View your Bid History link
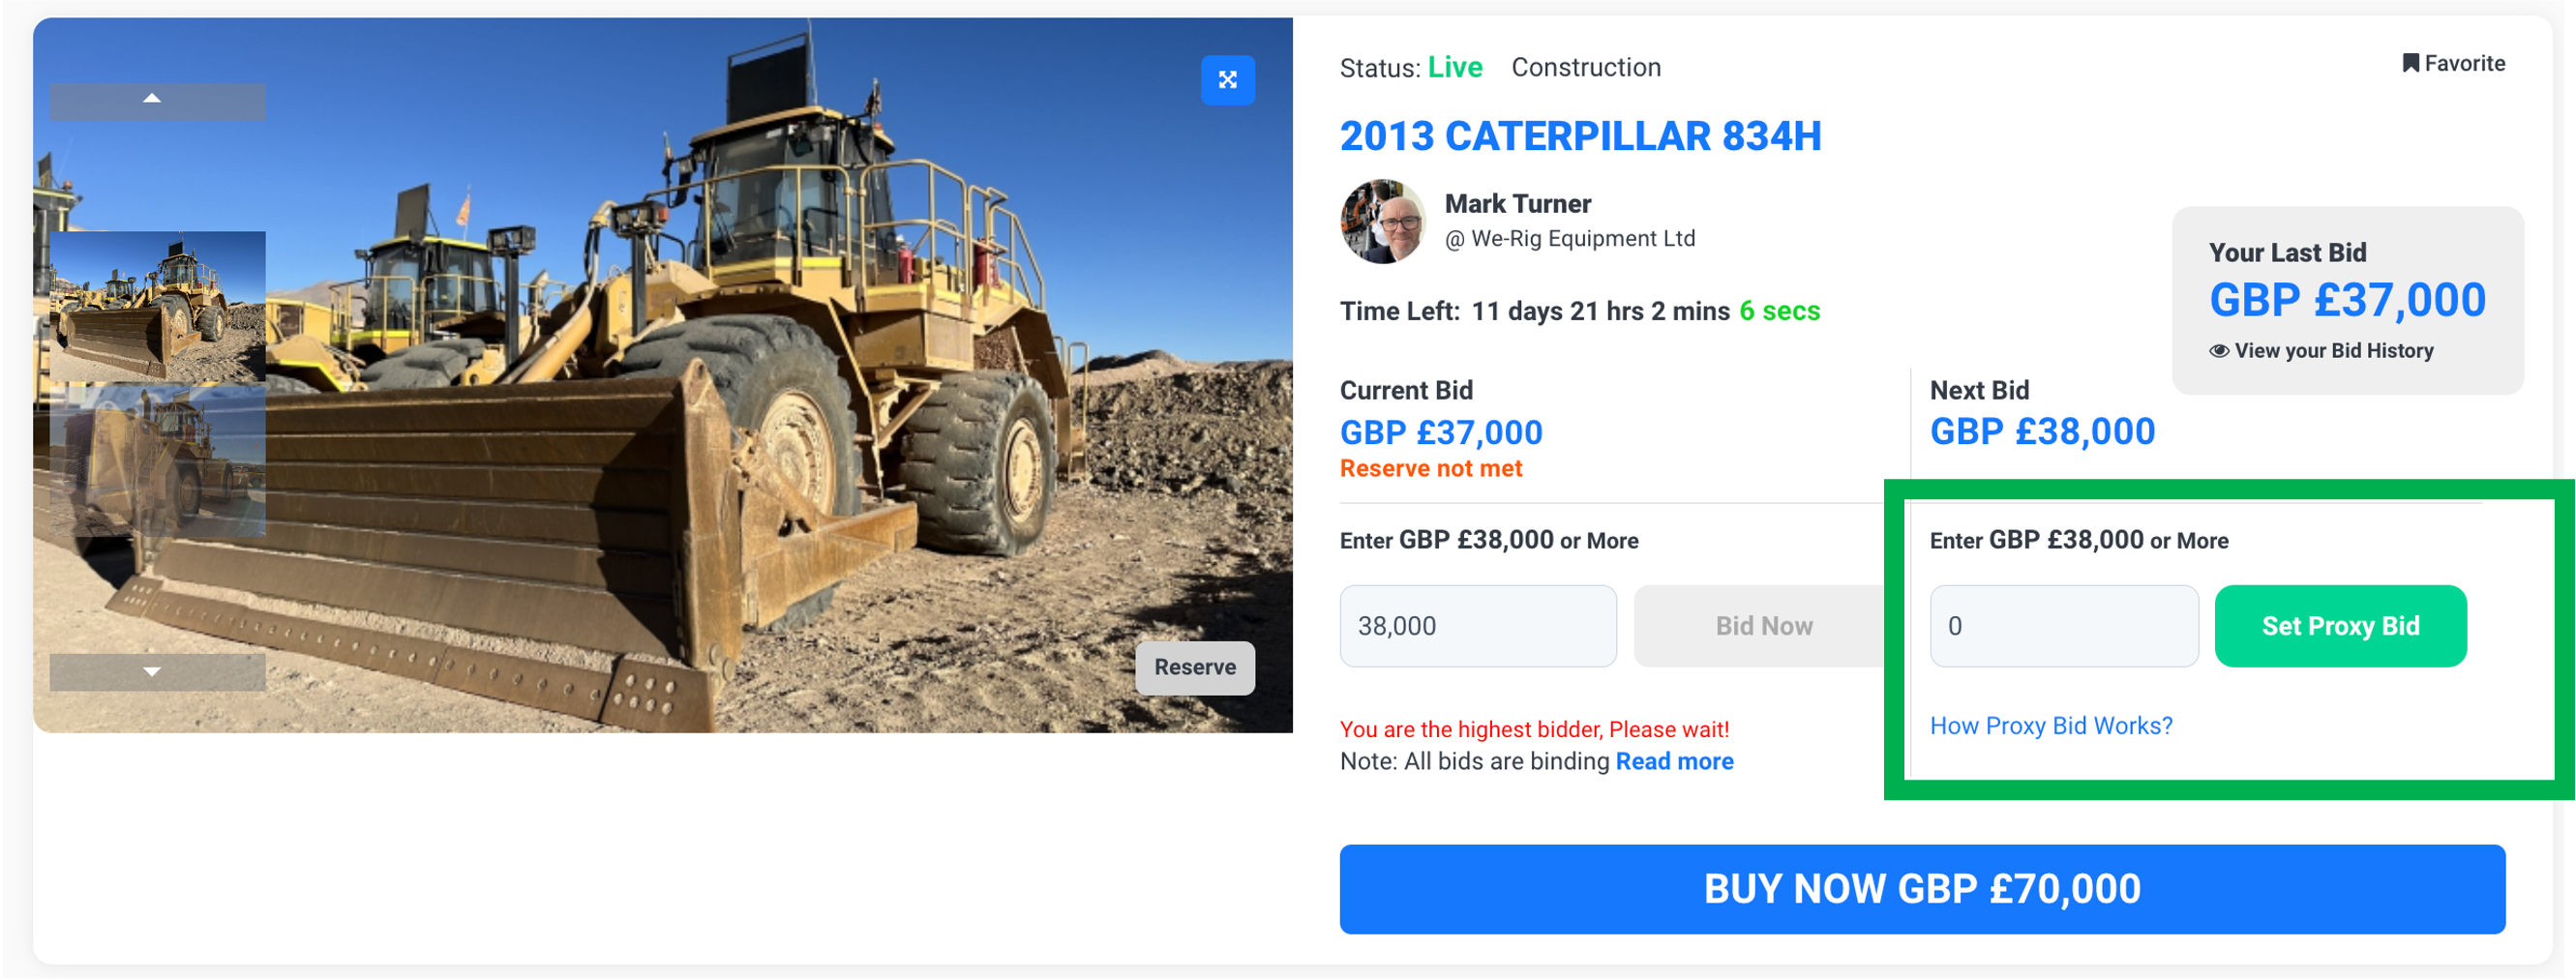Screen dimensions: 2576x979 (x=2333, y=351)
